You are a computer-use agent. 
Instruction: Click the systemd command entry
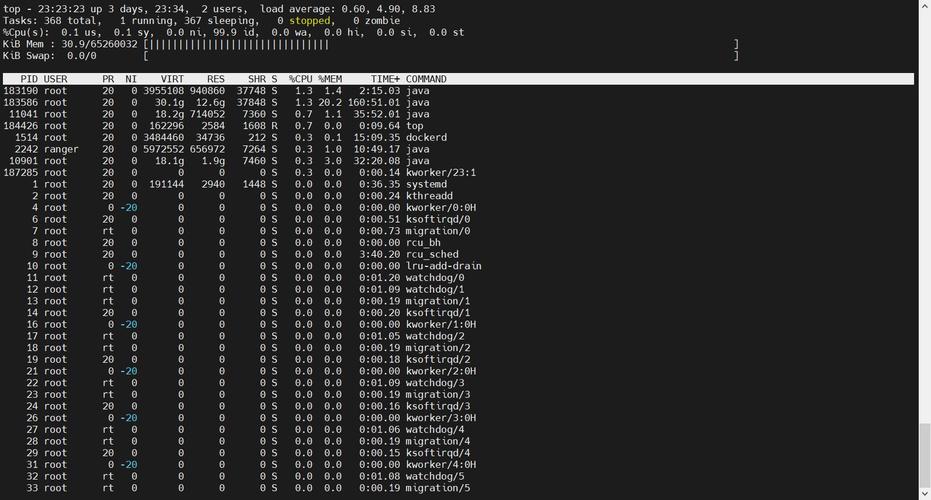click(426, 184)
